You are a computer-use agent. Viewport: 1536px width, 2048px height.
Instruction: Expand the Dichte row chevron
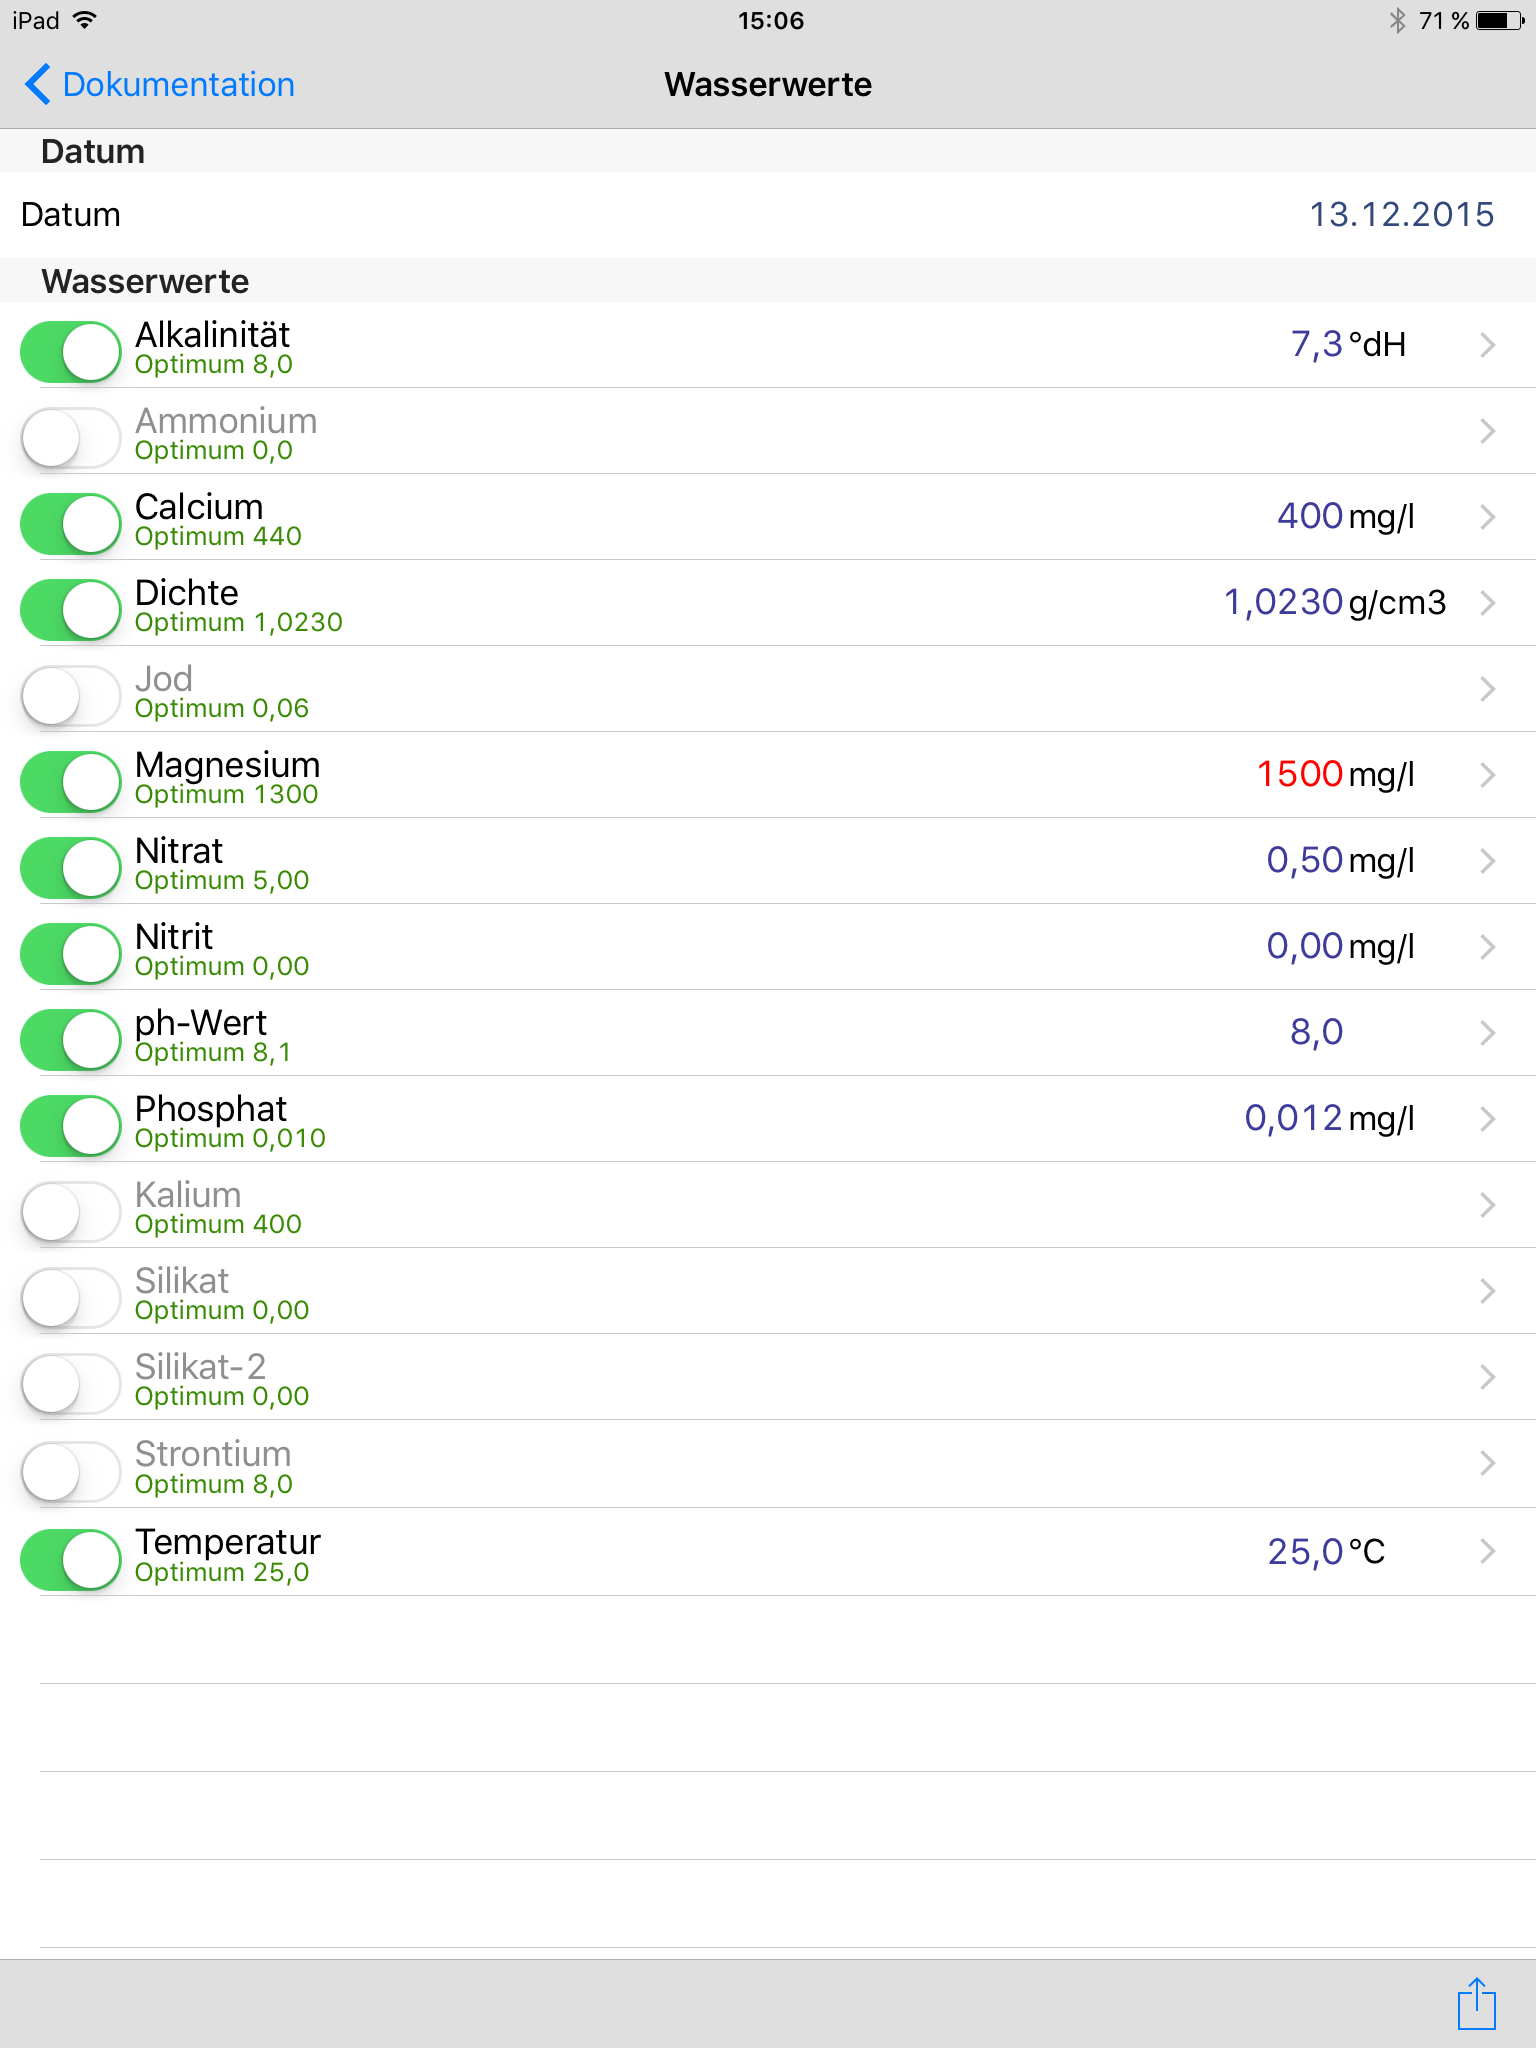pos(1487,603)
